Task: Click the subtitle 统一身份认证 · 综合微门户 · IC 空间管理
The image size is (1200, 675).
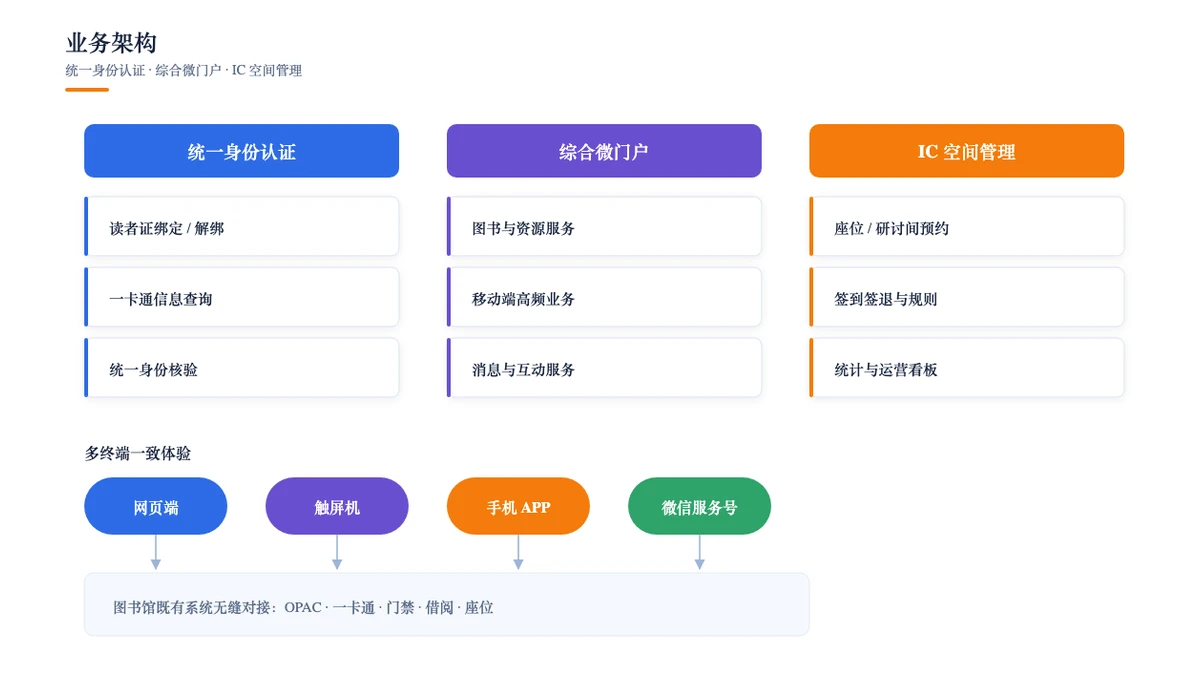Action: (x=183, y=70)
